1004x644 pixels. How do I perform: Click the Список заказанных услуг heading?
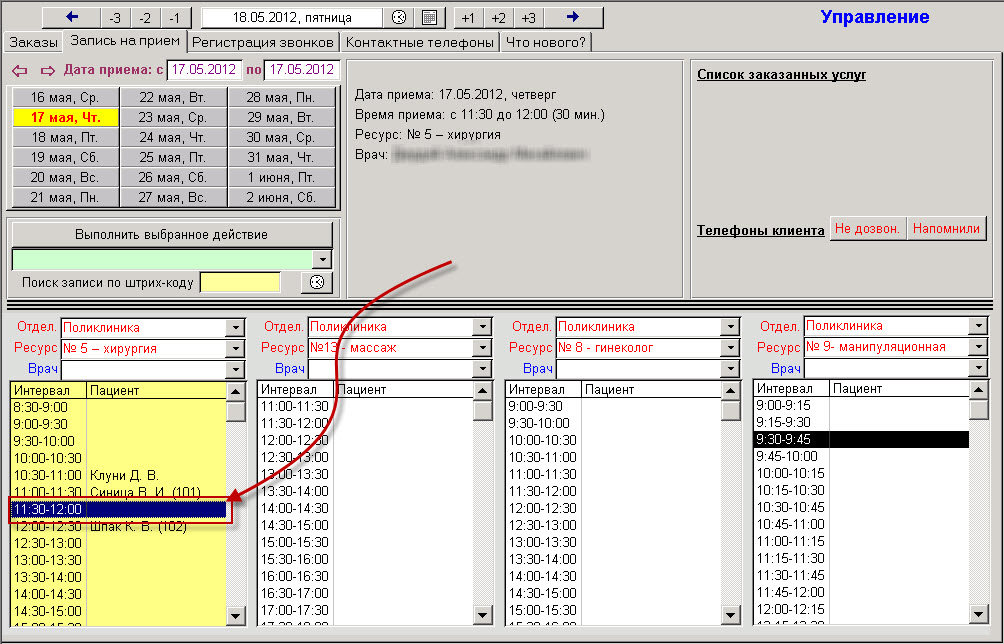pos(781,75)
